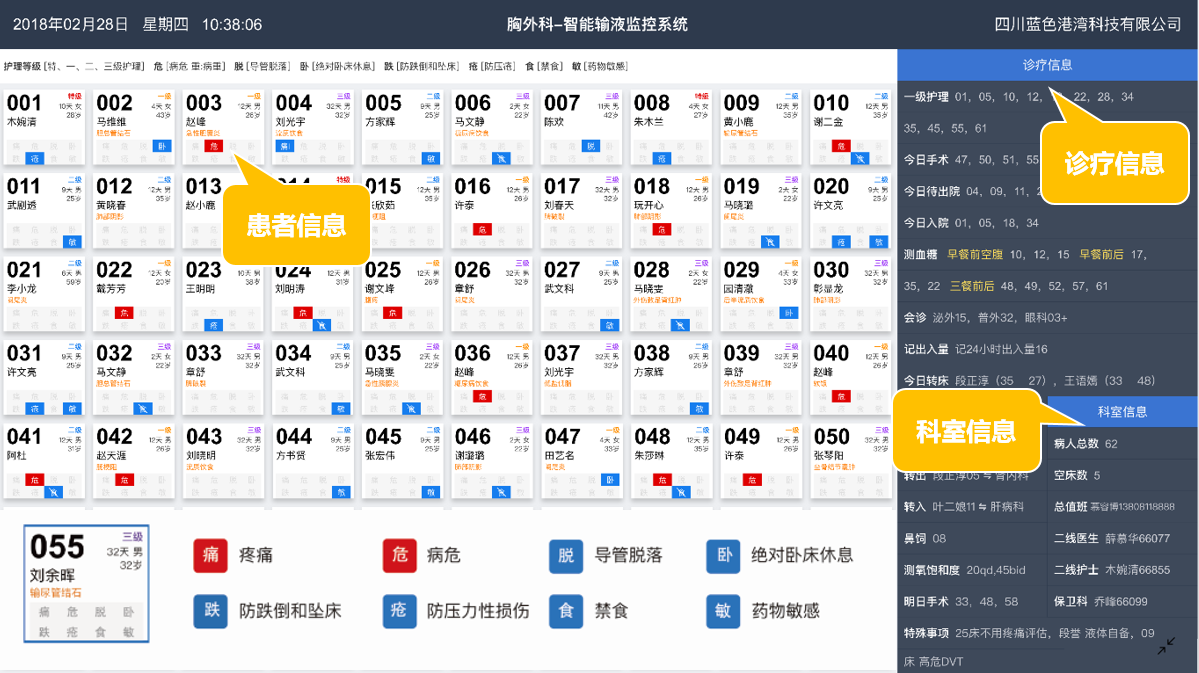
Task: Click the blue 痛 icon on bed 004 card
Action: coord(285,146)
